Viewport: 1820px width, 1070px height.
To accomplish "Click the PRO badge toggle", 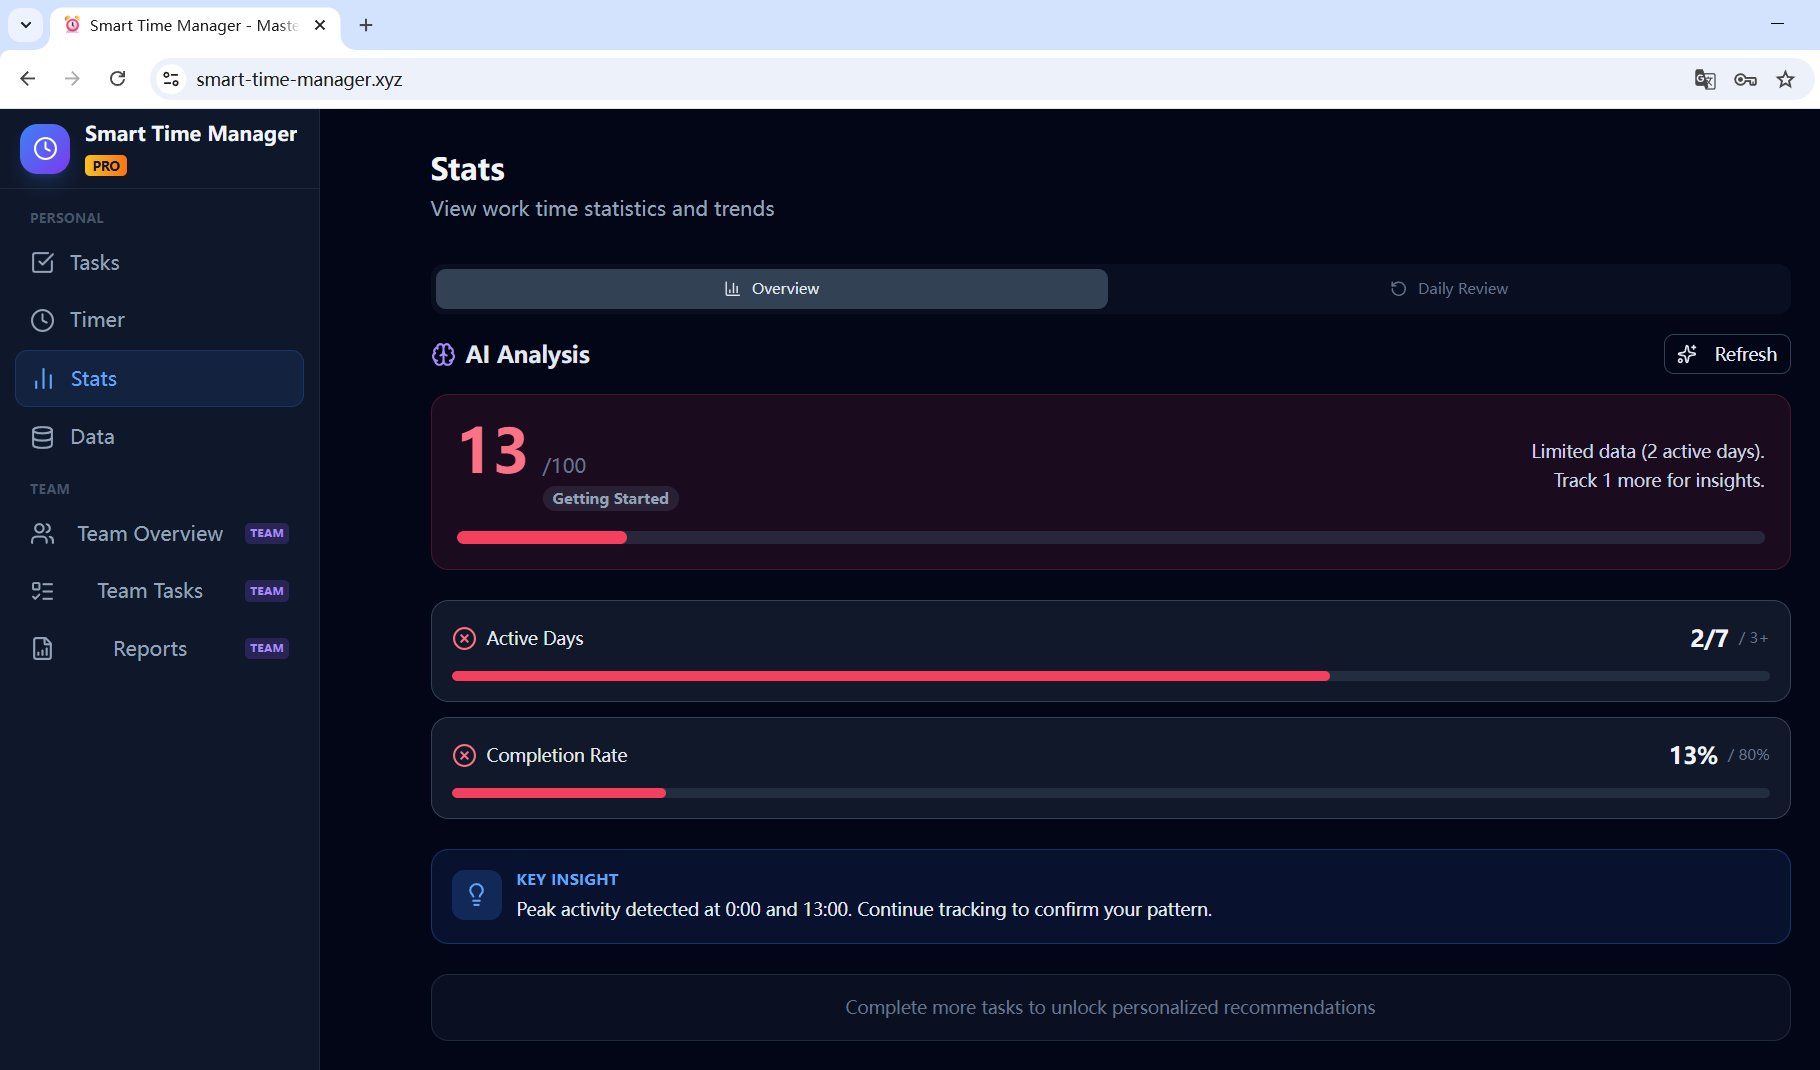I will click(106, 165).
